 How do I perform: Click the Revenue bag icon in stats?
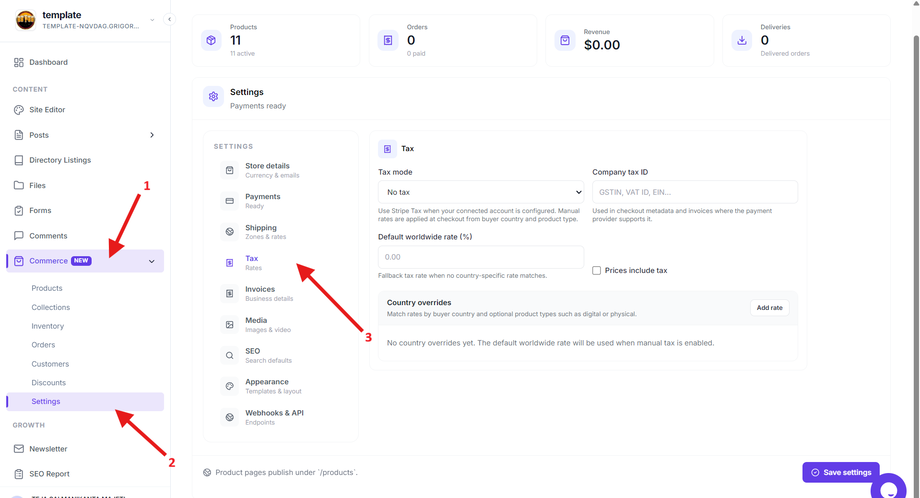[565, 40]
